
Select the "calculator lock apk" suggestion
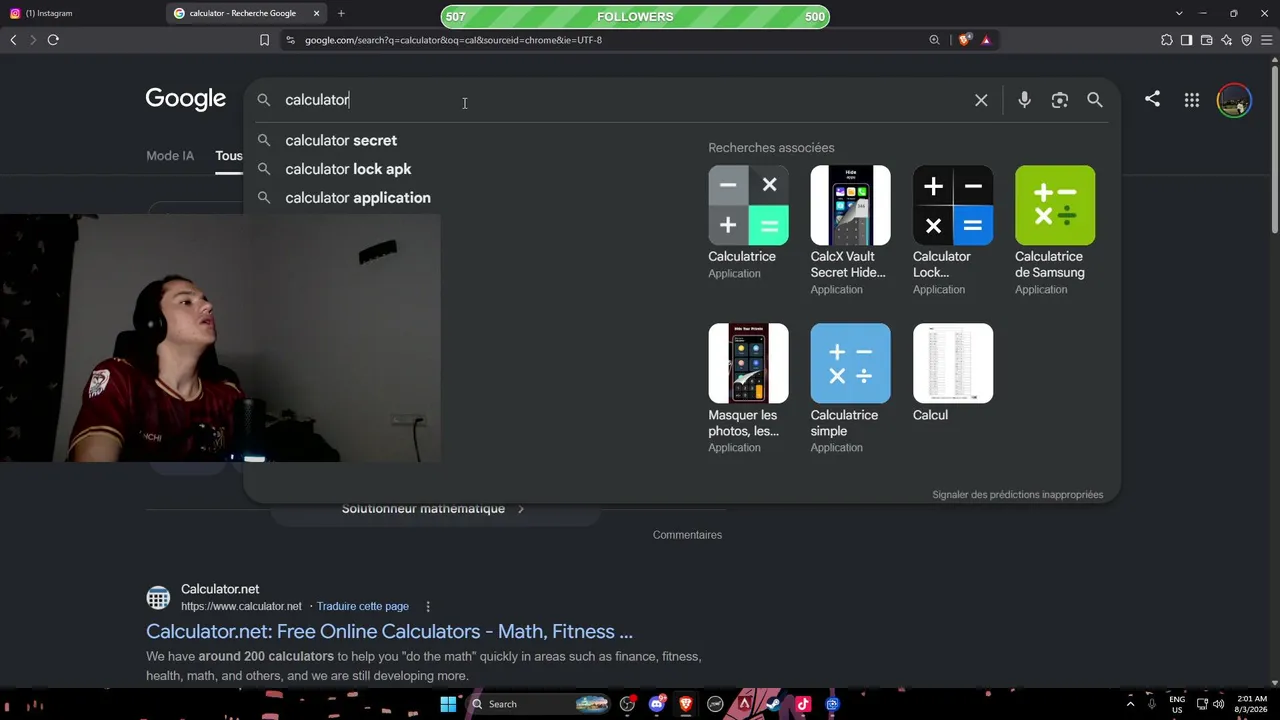348,169
